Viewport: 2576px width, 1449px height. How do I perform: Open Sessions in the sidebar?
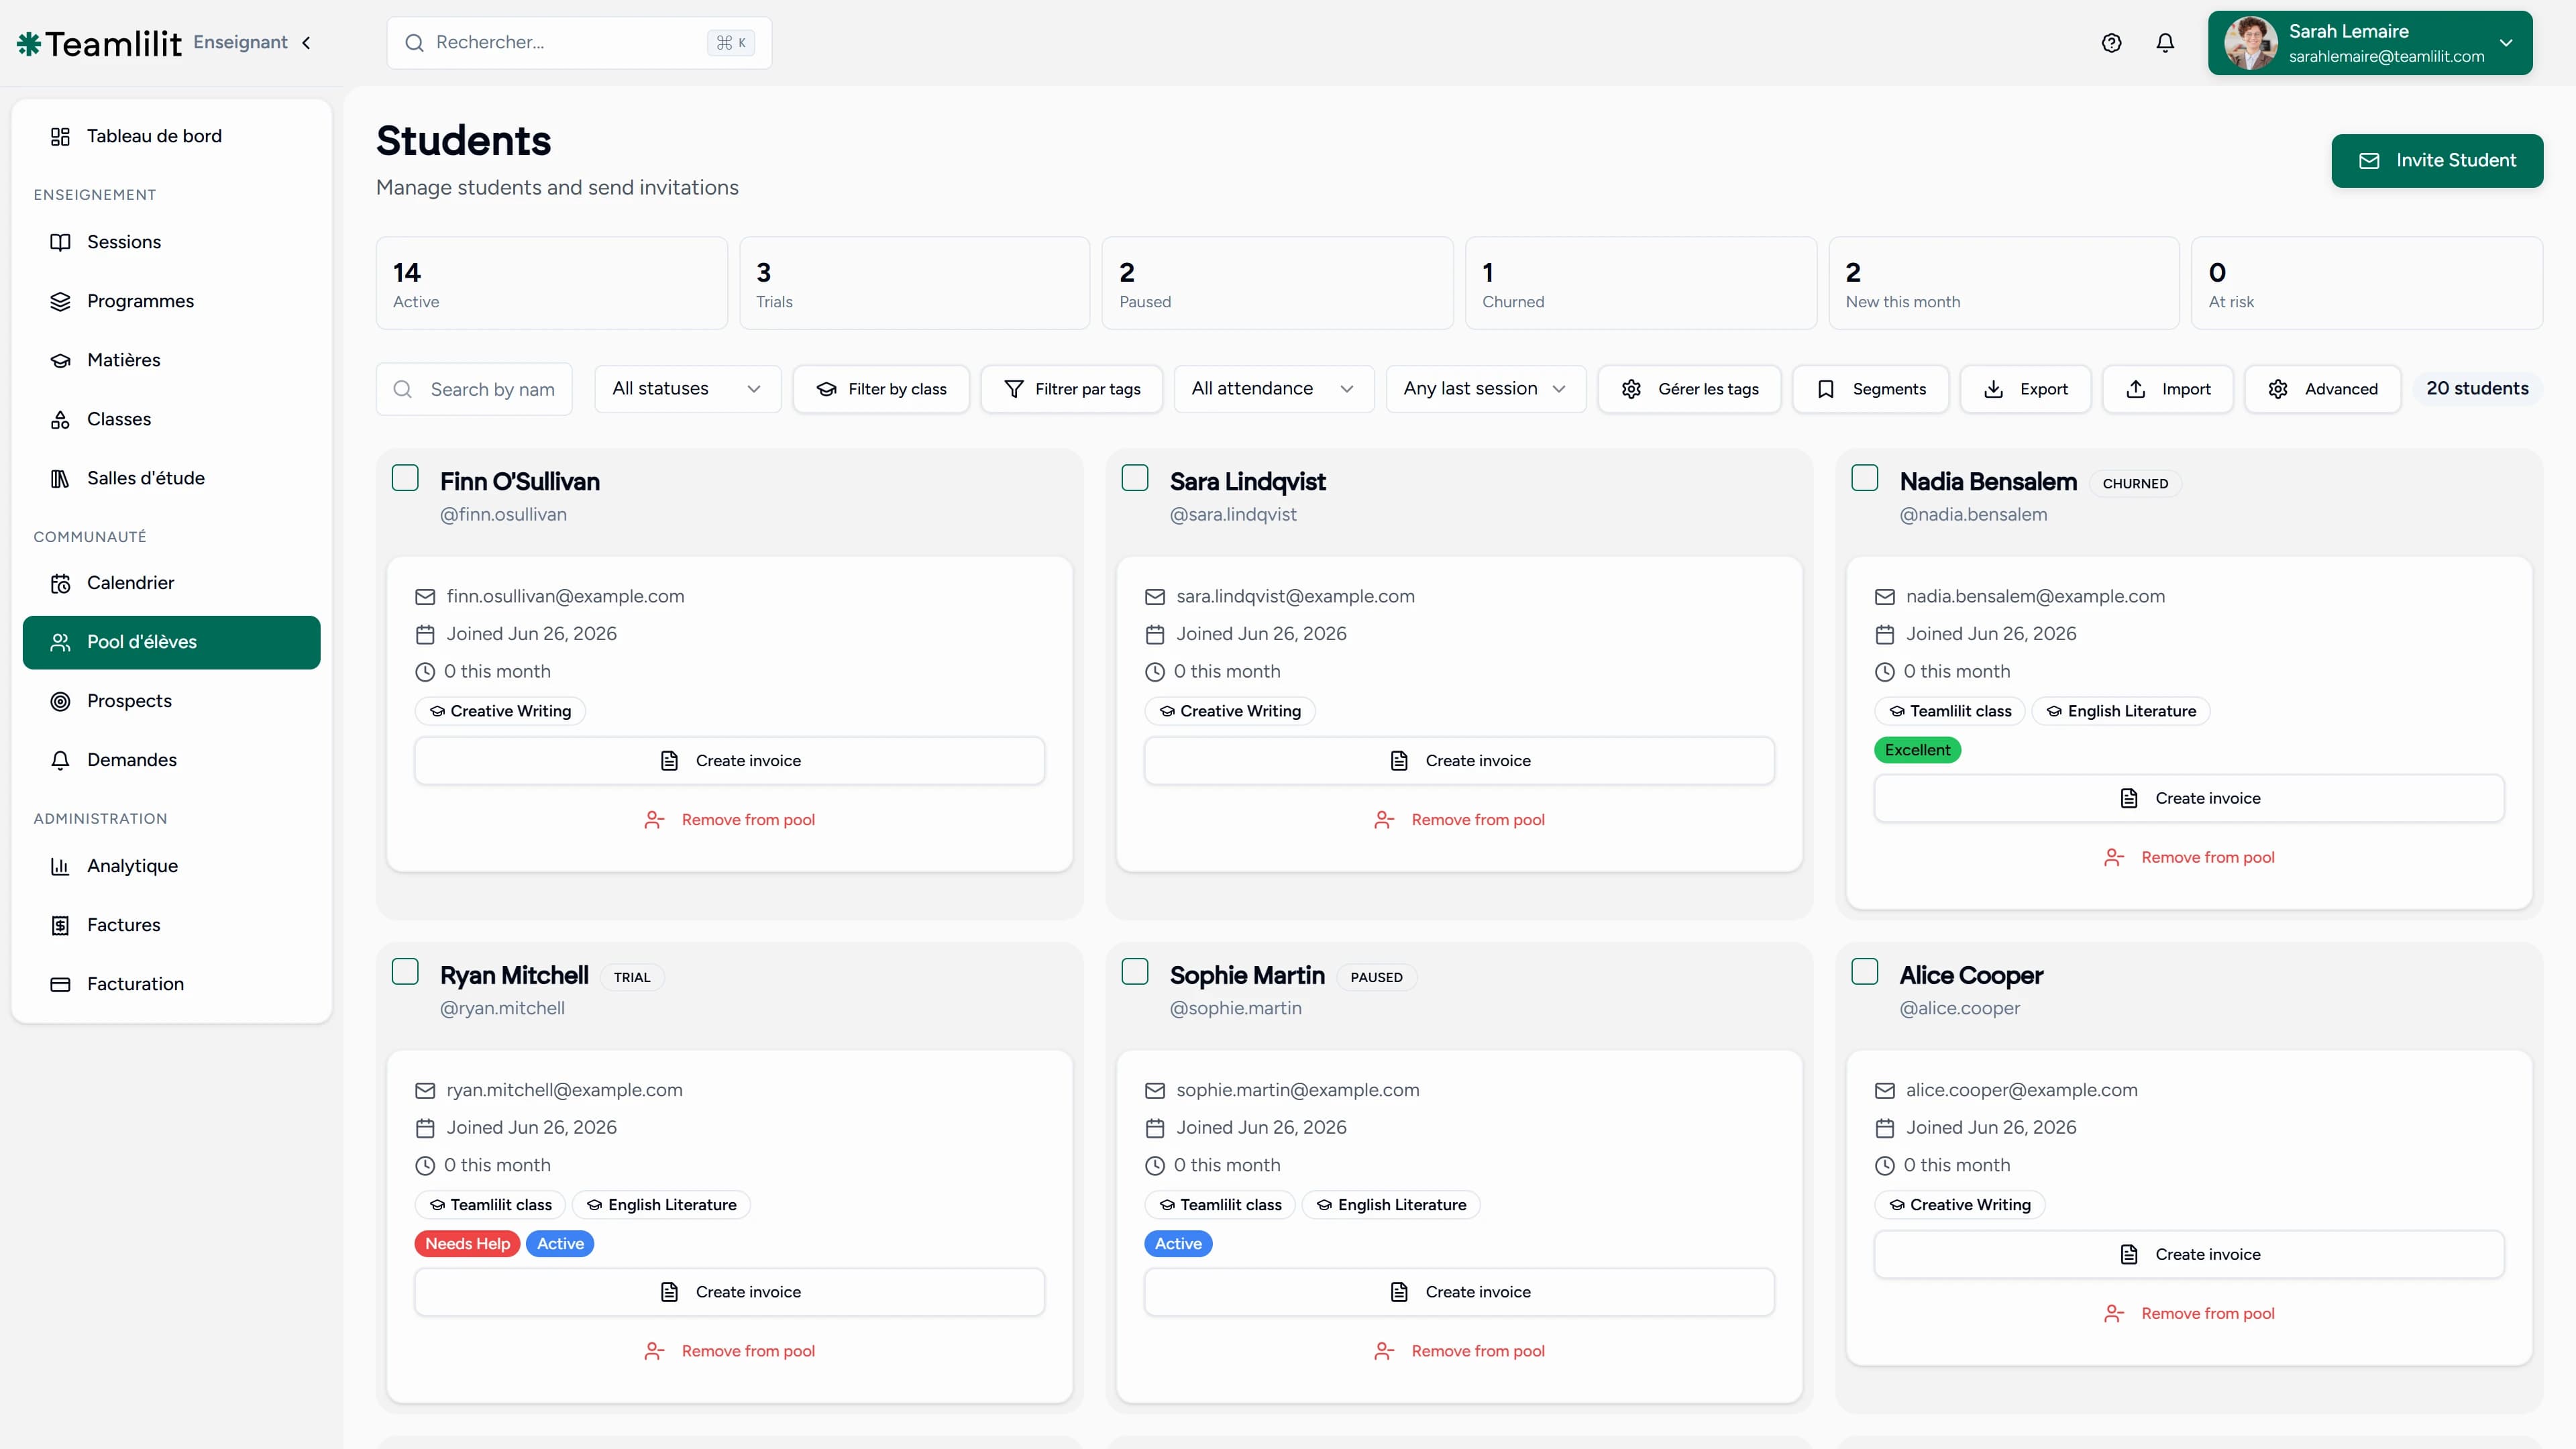coord(172,242)
